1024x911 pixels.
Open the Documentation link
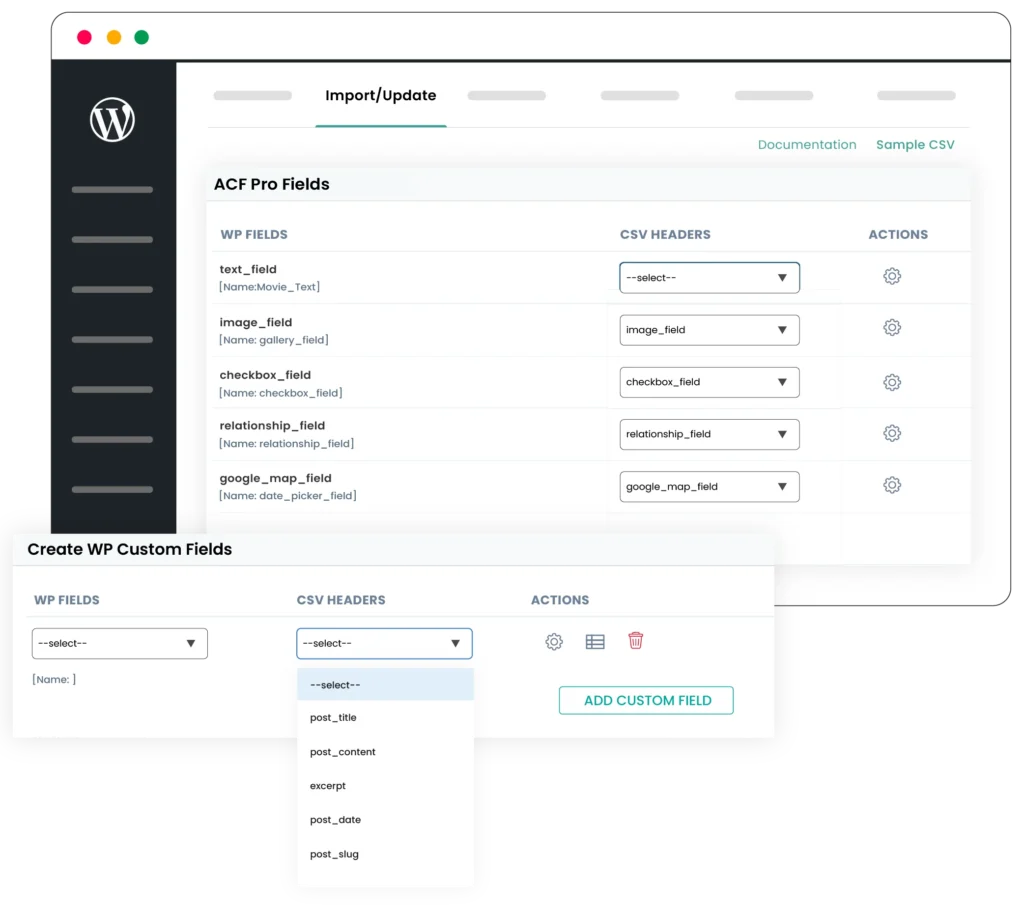[807, 144]
